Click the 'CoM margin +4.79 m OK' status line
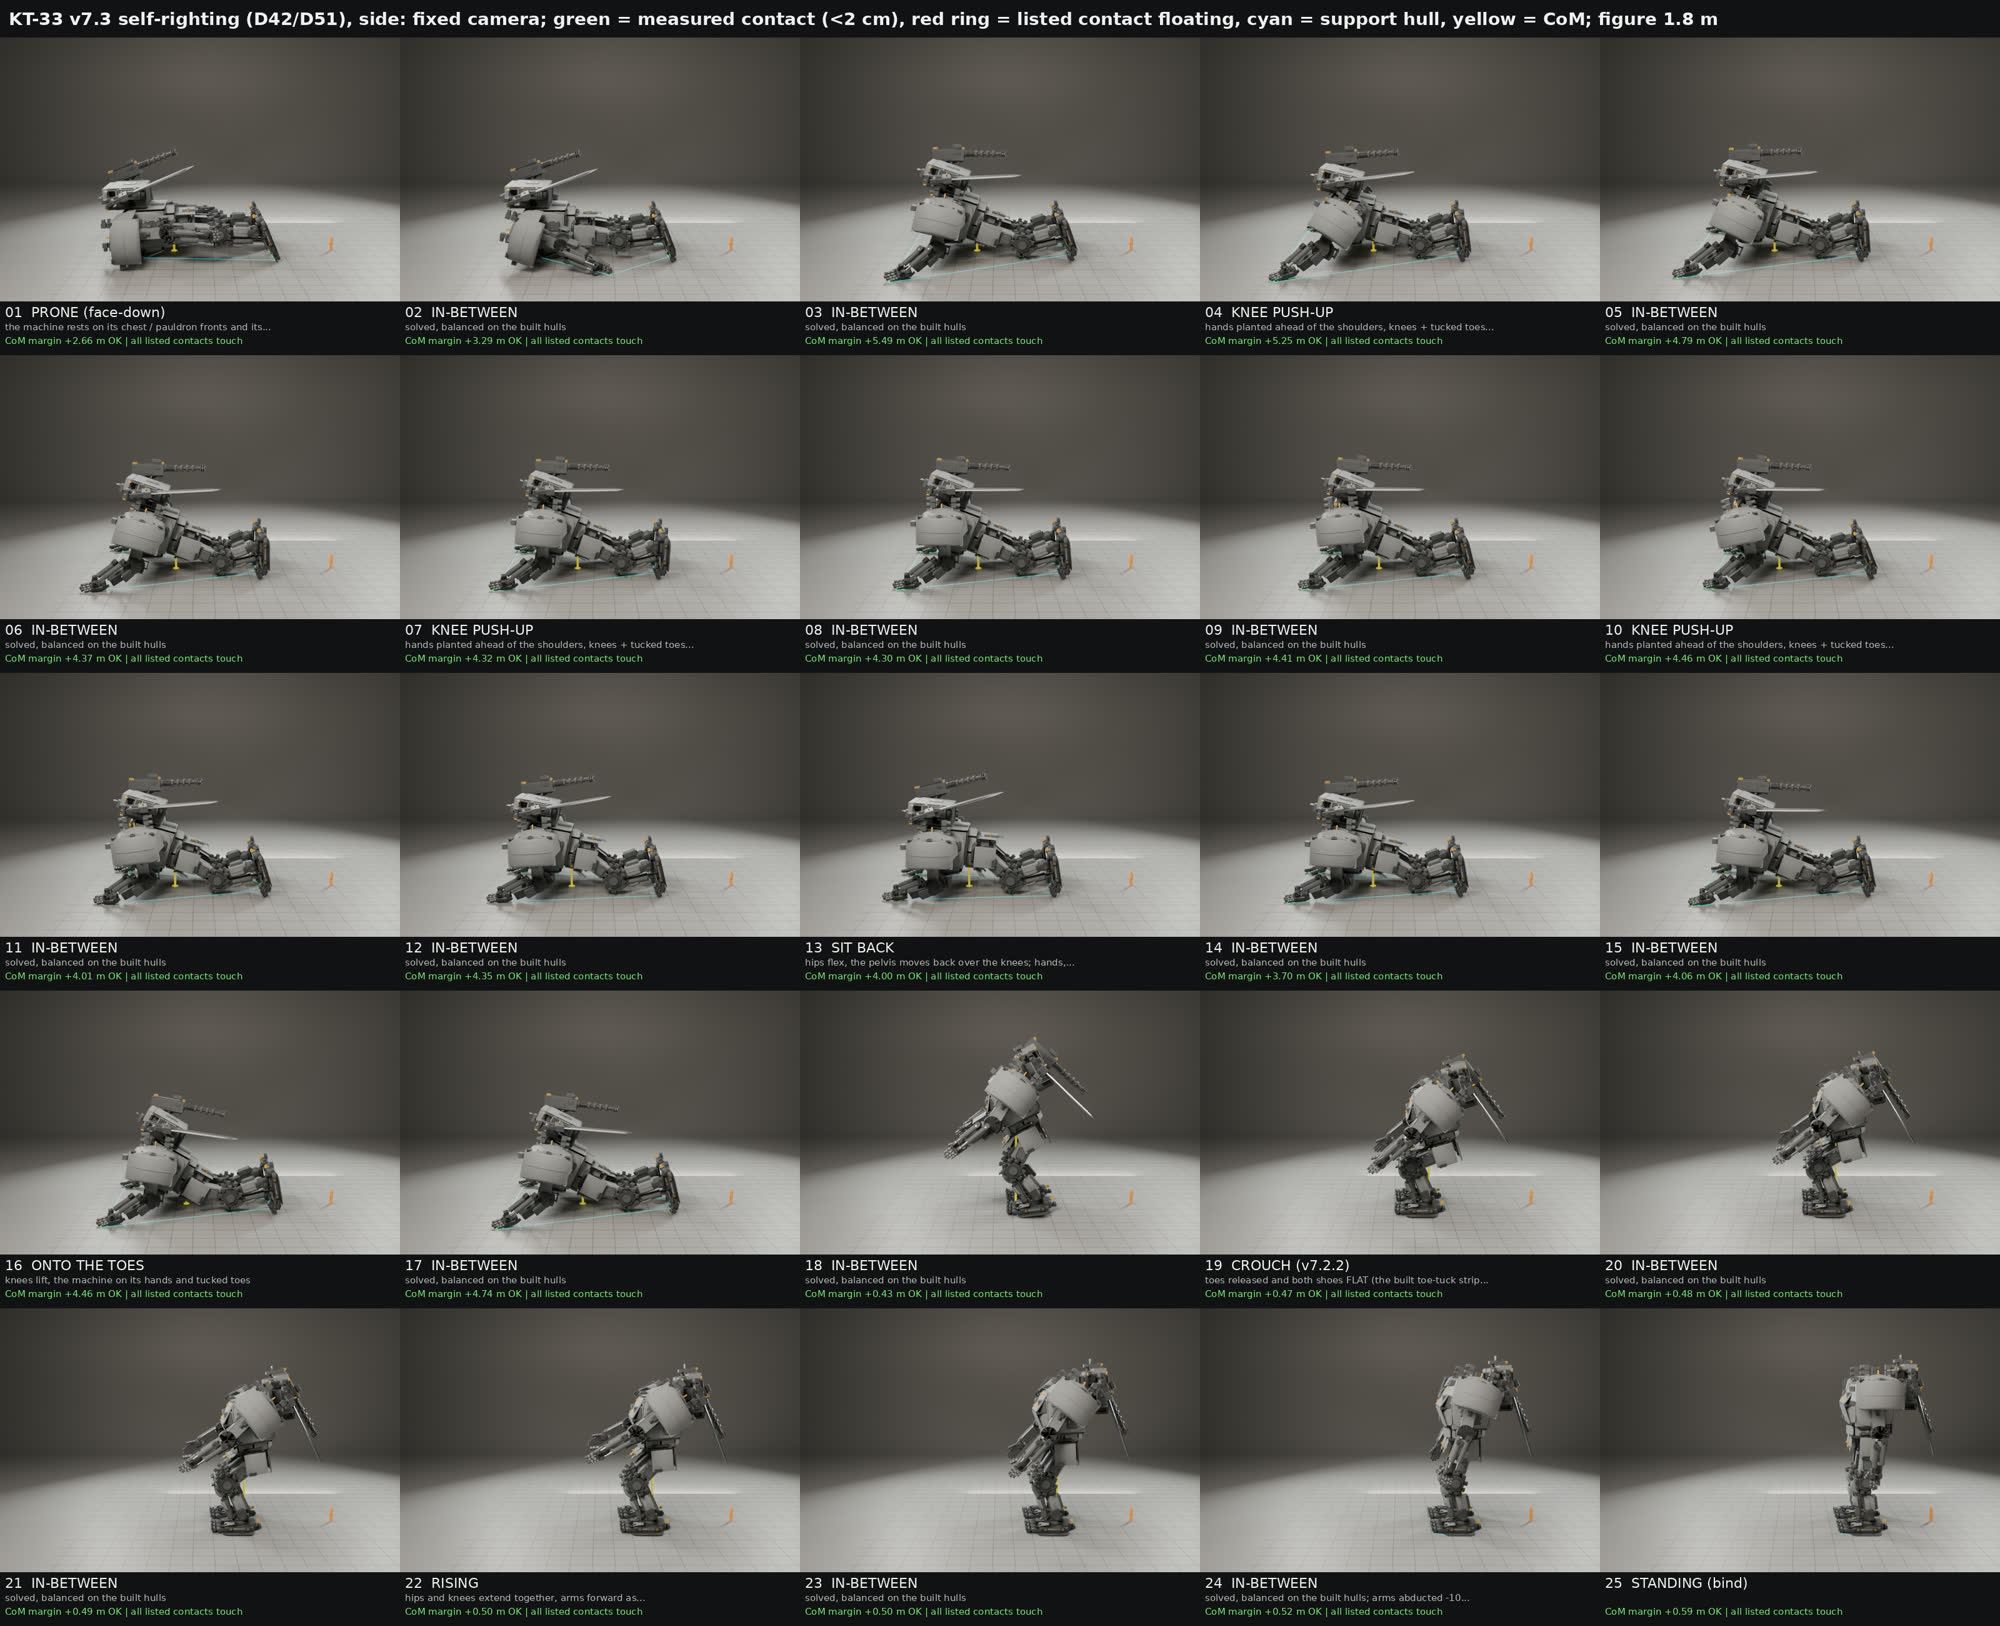The height and width of the screenshot is (1626, 2000). tap(1724, 341)
